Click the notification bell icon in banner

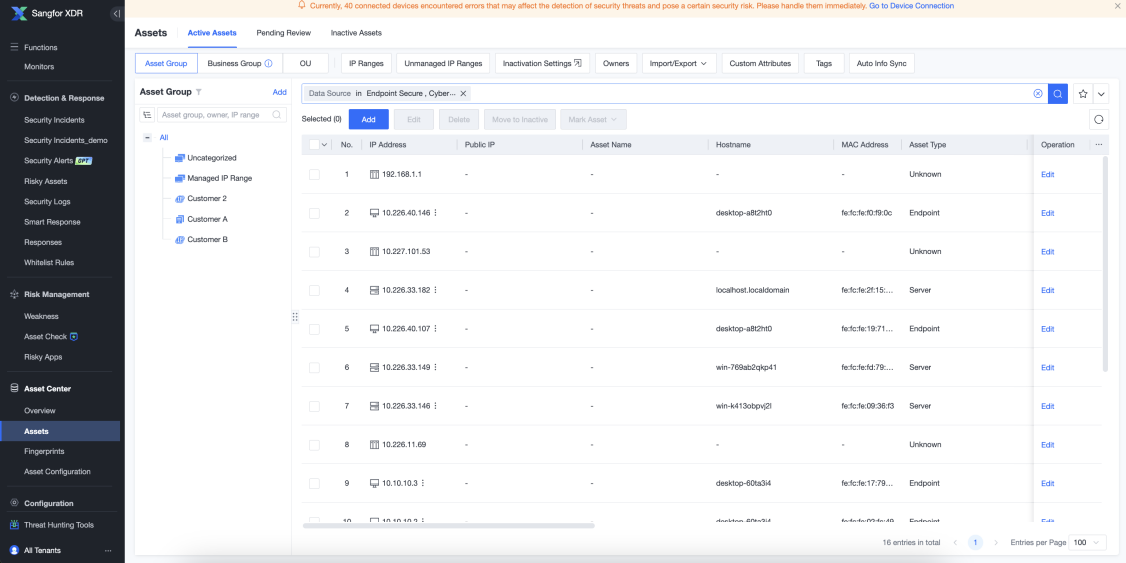(x=302, y=5)
